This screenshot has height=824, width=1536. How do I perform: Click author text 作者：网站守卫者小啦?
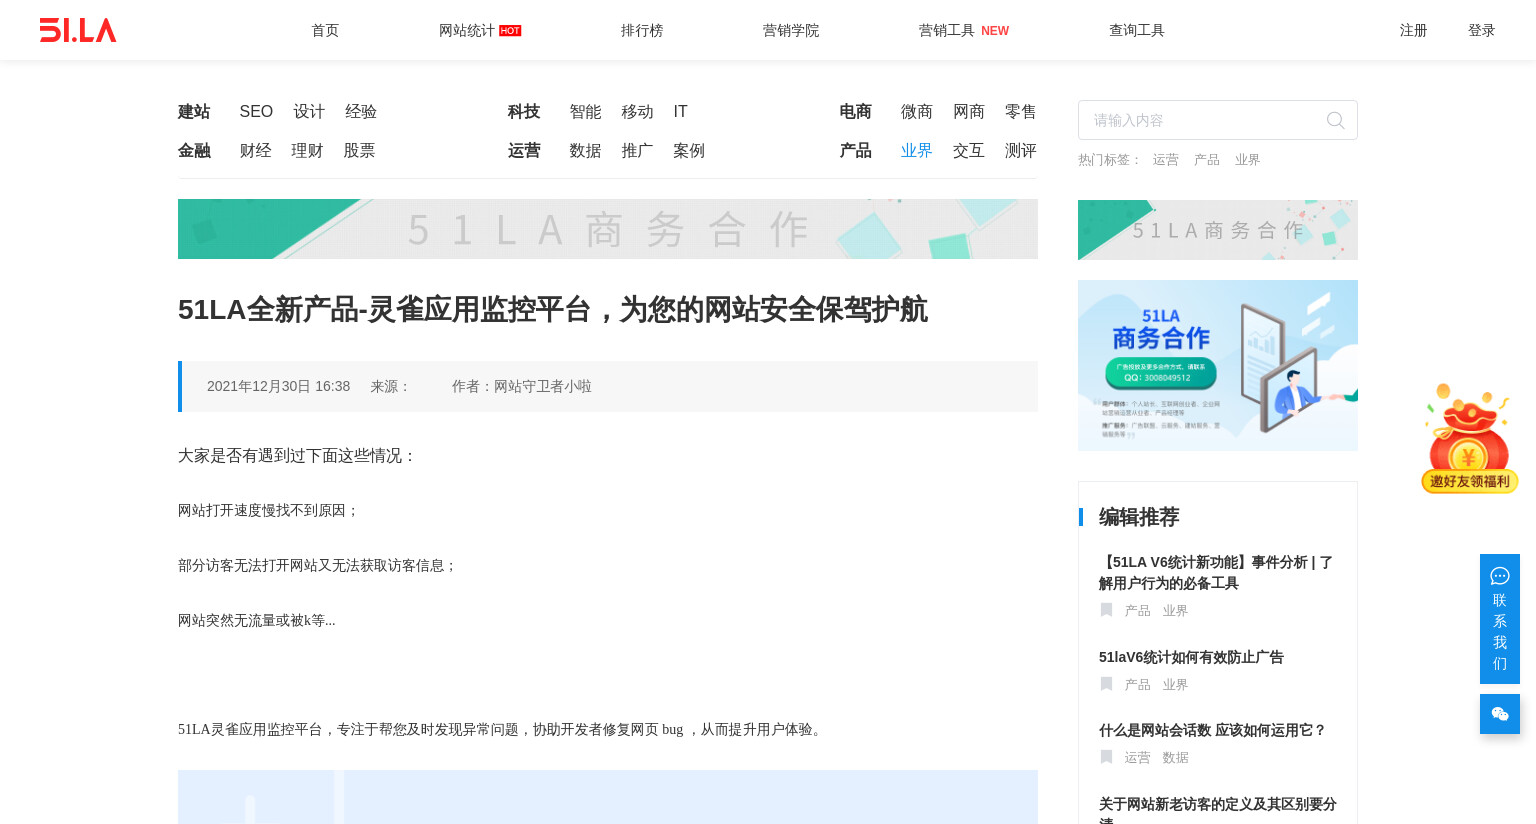522,386
